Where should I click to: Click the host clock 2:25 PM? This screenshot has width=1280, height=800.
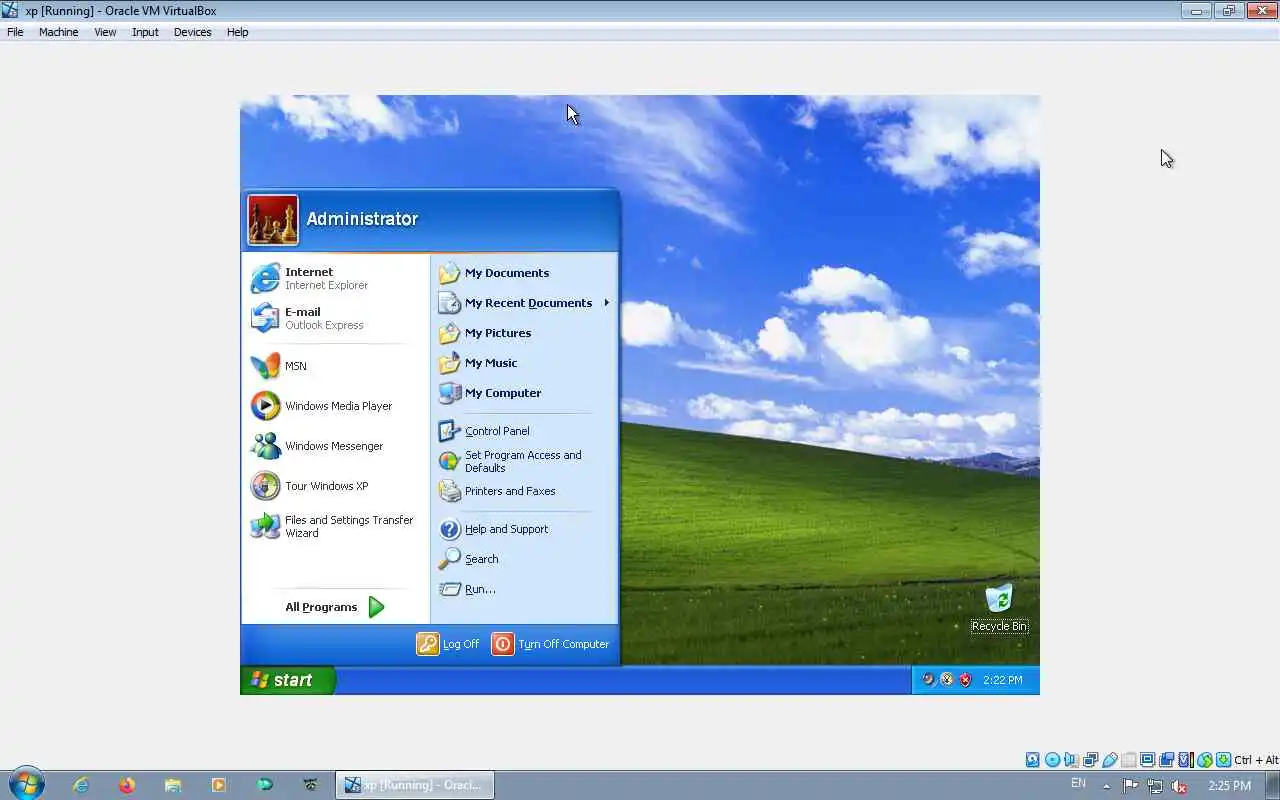pyautogui.click(x=1229, y=786)
